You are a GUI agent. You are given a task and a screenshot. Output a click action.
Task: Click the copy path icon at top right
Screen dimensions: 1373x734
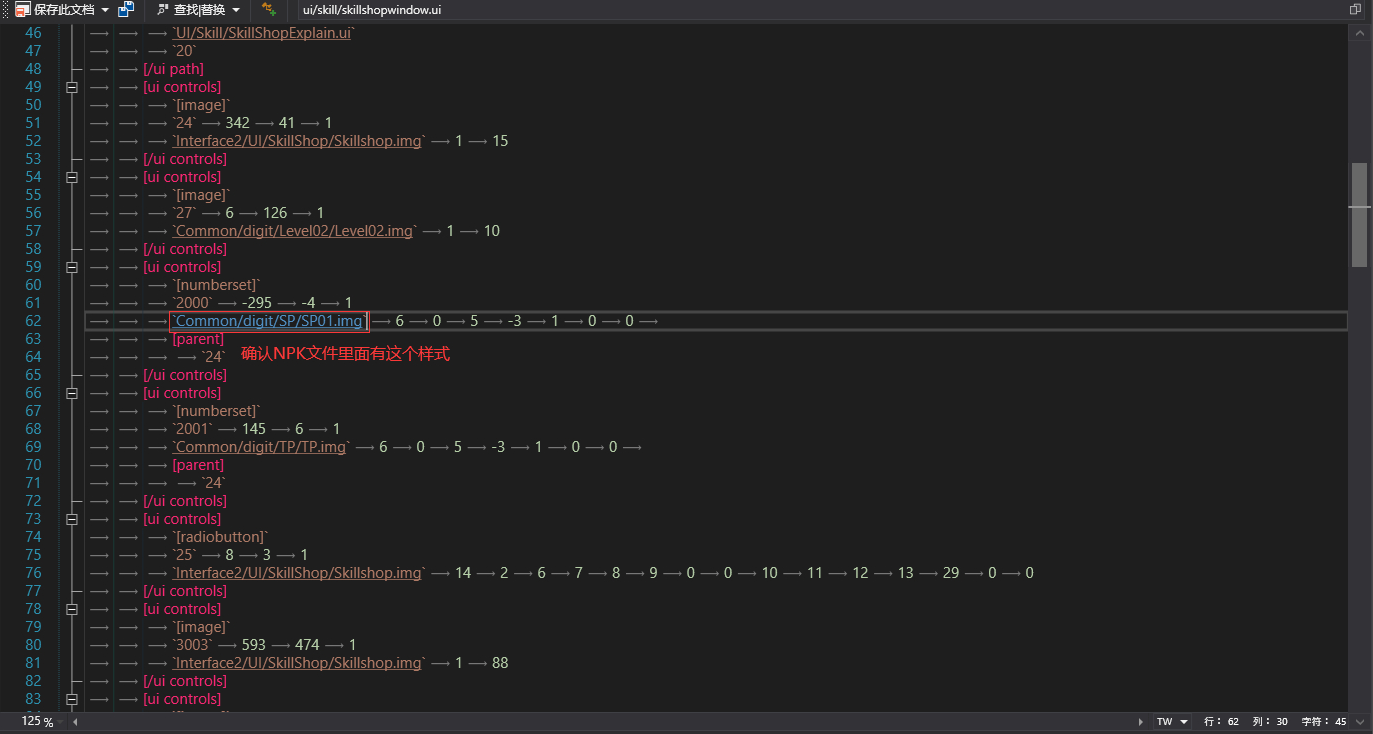[x=1355, y=9]
